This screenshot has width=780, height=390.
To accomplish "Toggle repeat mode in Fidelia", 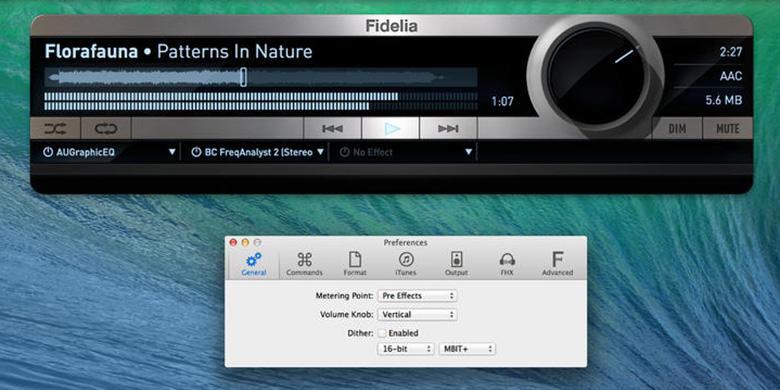I will pyautogui.click(x=106, y=129).
